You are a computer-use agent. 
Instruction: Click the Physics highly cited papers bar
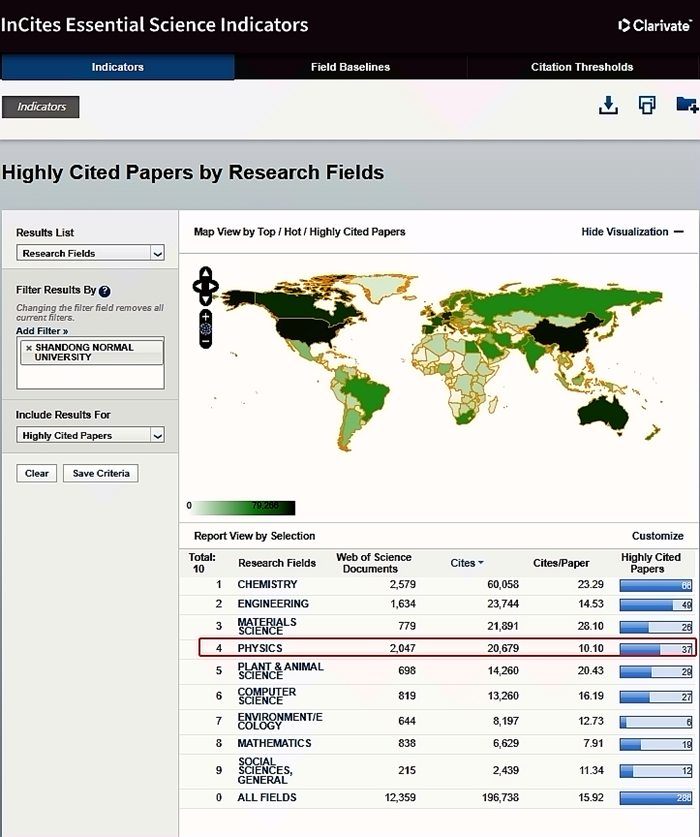tap(656, 649)
